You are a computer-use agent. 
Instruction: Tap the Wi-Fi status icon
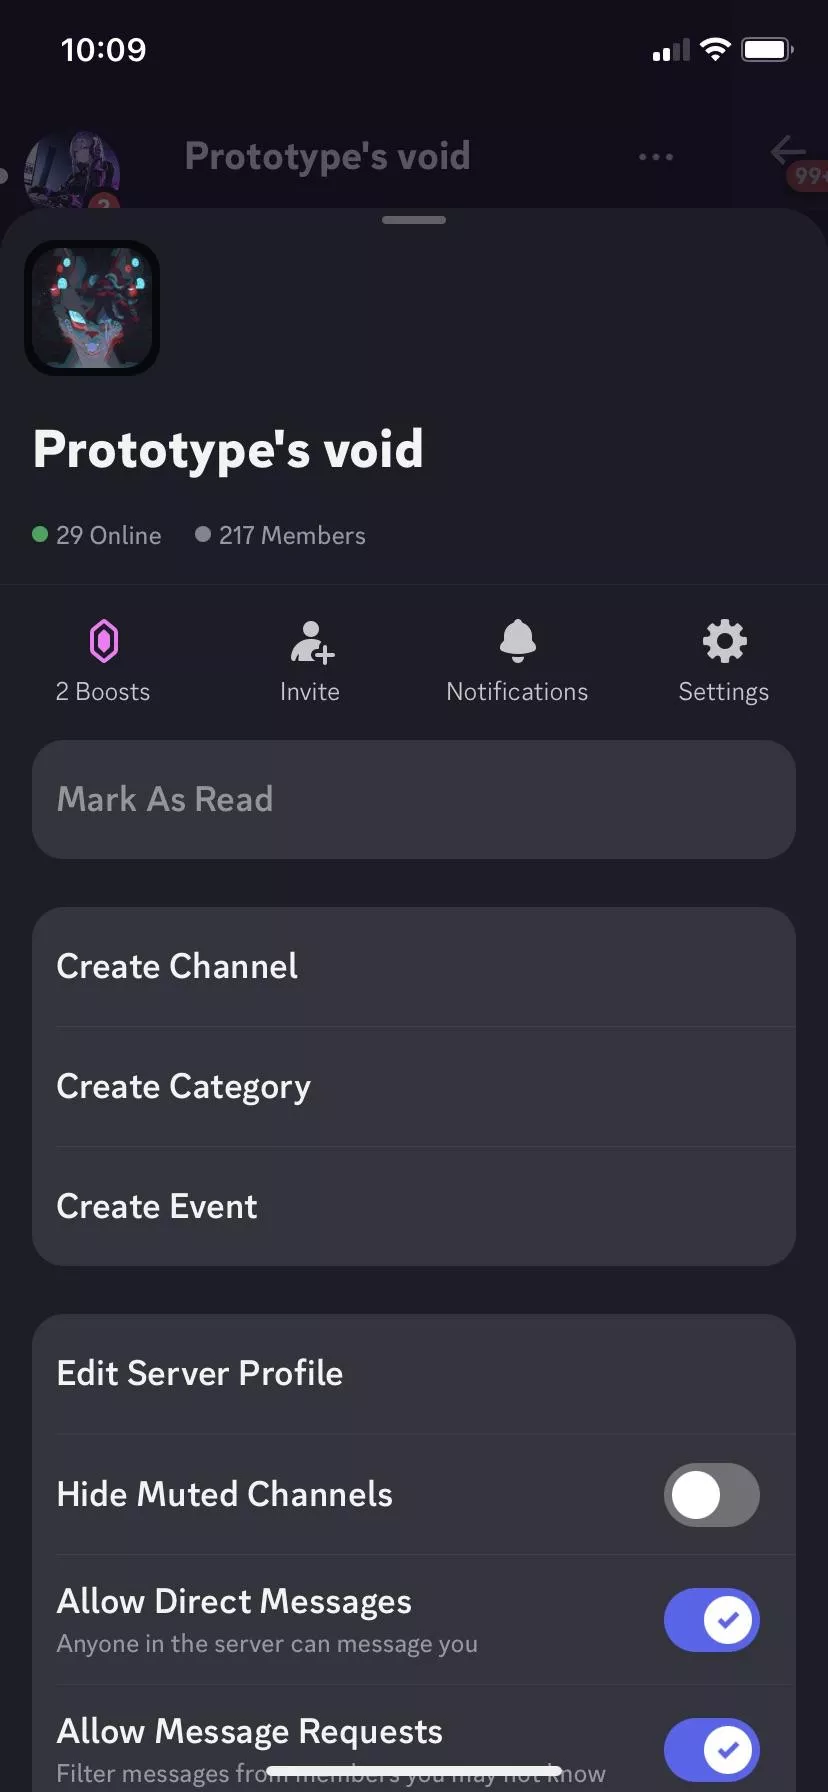(x=715, y=49)
